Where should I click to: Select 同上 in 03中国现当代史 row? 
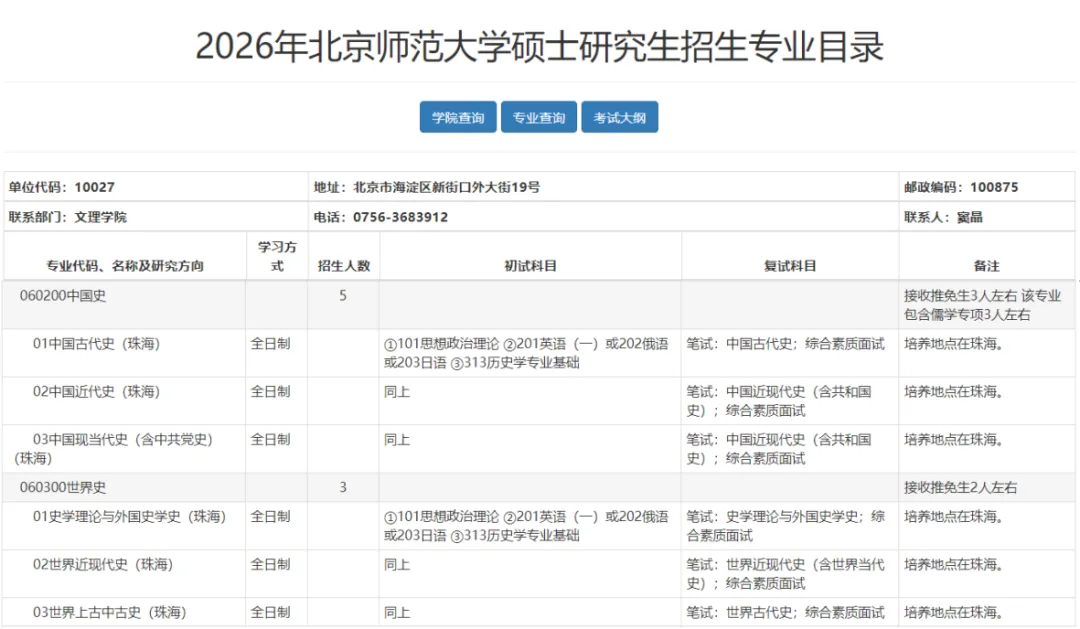[397, 440]
